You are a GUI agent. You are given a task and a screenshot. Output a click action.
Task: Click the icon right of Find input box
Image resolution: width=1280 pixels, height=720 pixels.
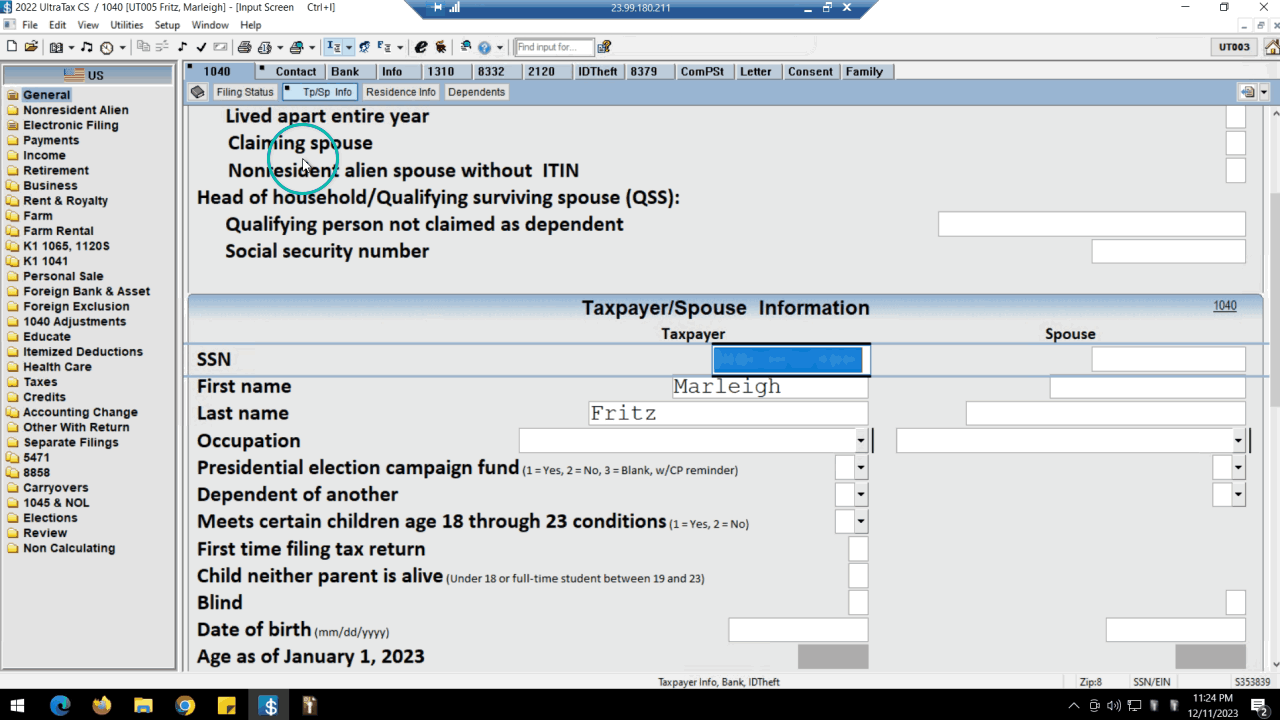pyautogui.click(x=605, y=47)
